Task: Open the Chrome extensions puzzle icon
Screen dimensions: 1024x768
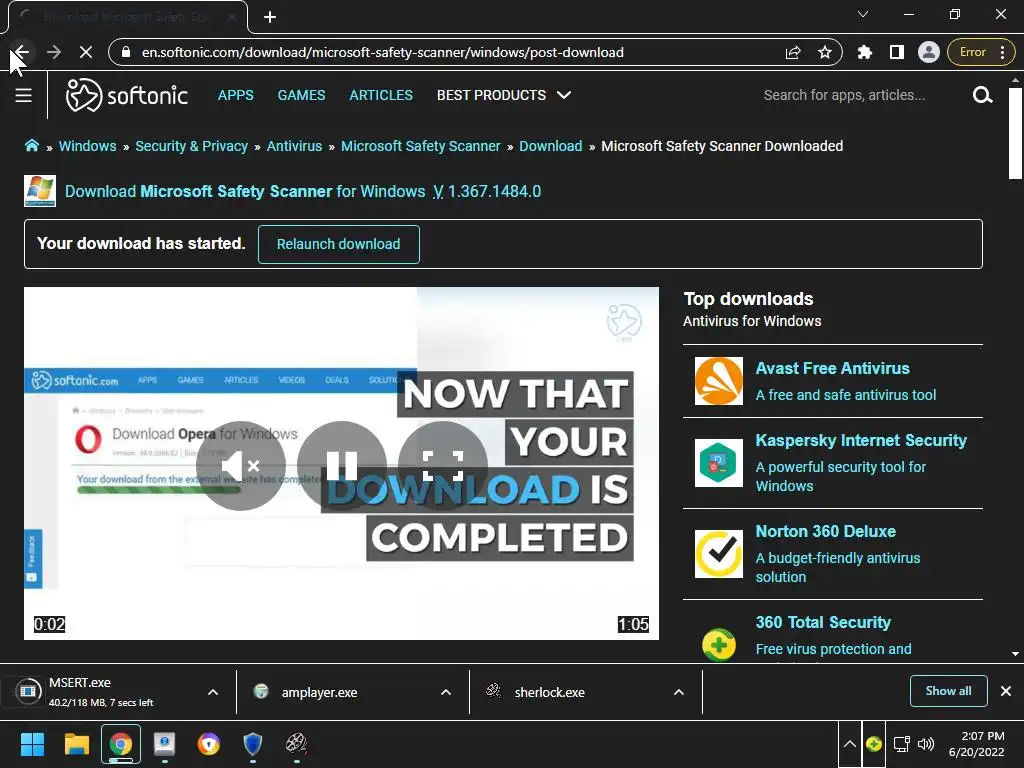Action: pyautogui.click(x=865, y=52)
